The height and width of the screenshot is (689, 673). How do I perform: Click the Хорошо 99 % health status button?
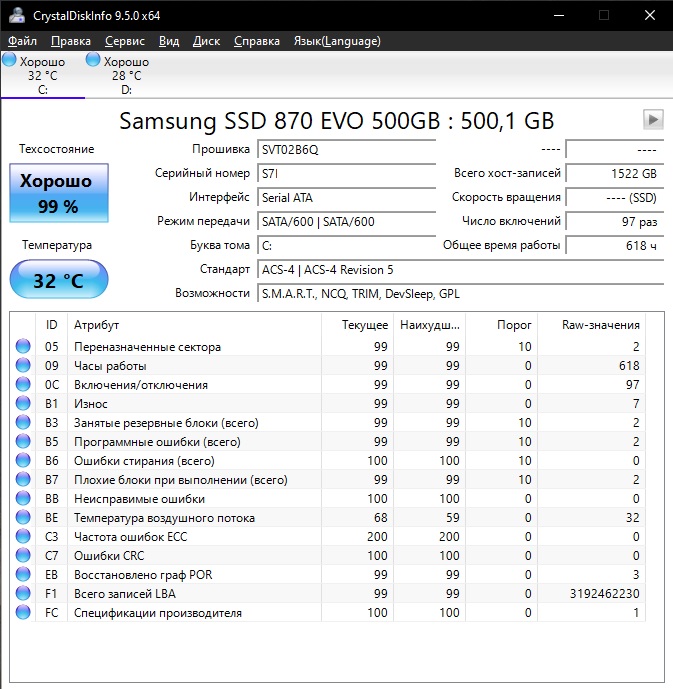58,193
